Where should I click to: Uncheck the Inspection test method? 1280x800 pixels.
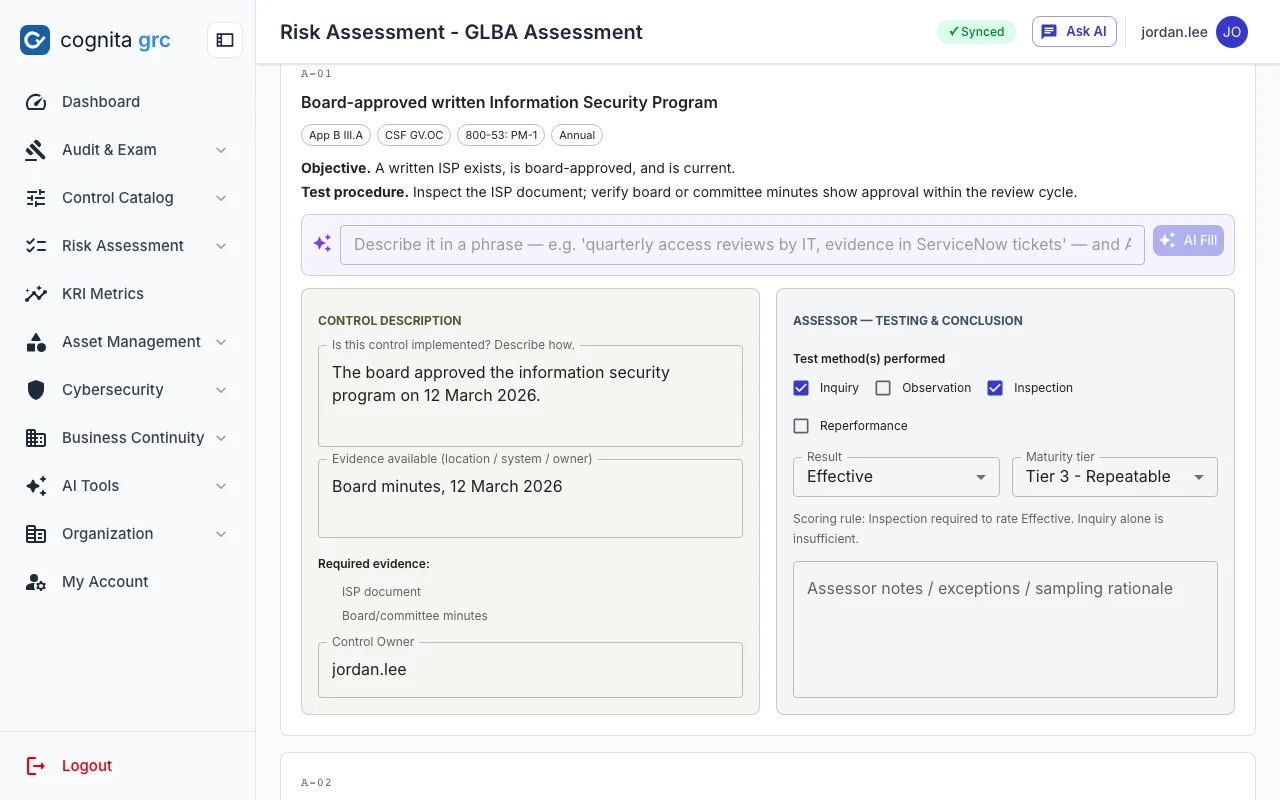click(x=995, y=388)
